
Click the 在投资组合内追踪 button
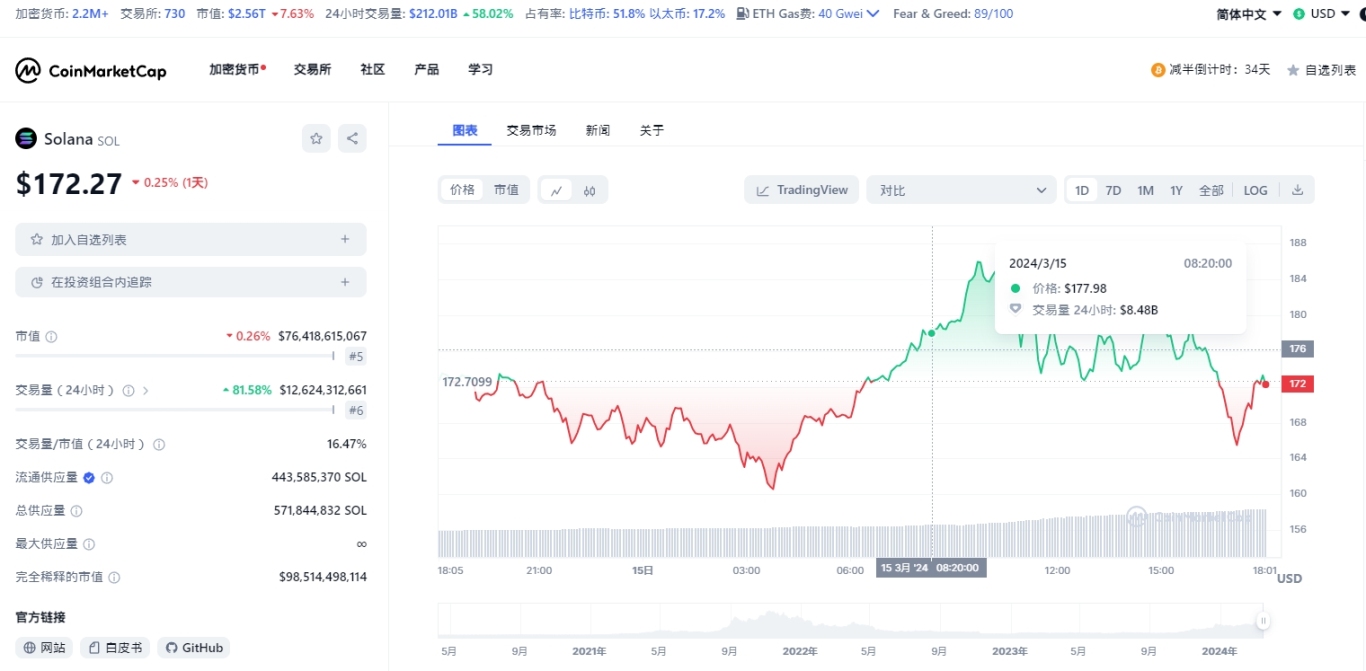click(x=191, y=282)
